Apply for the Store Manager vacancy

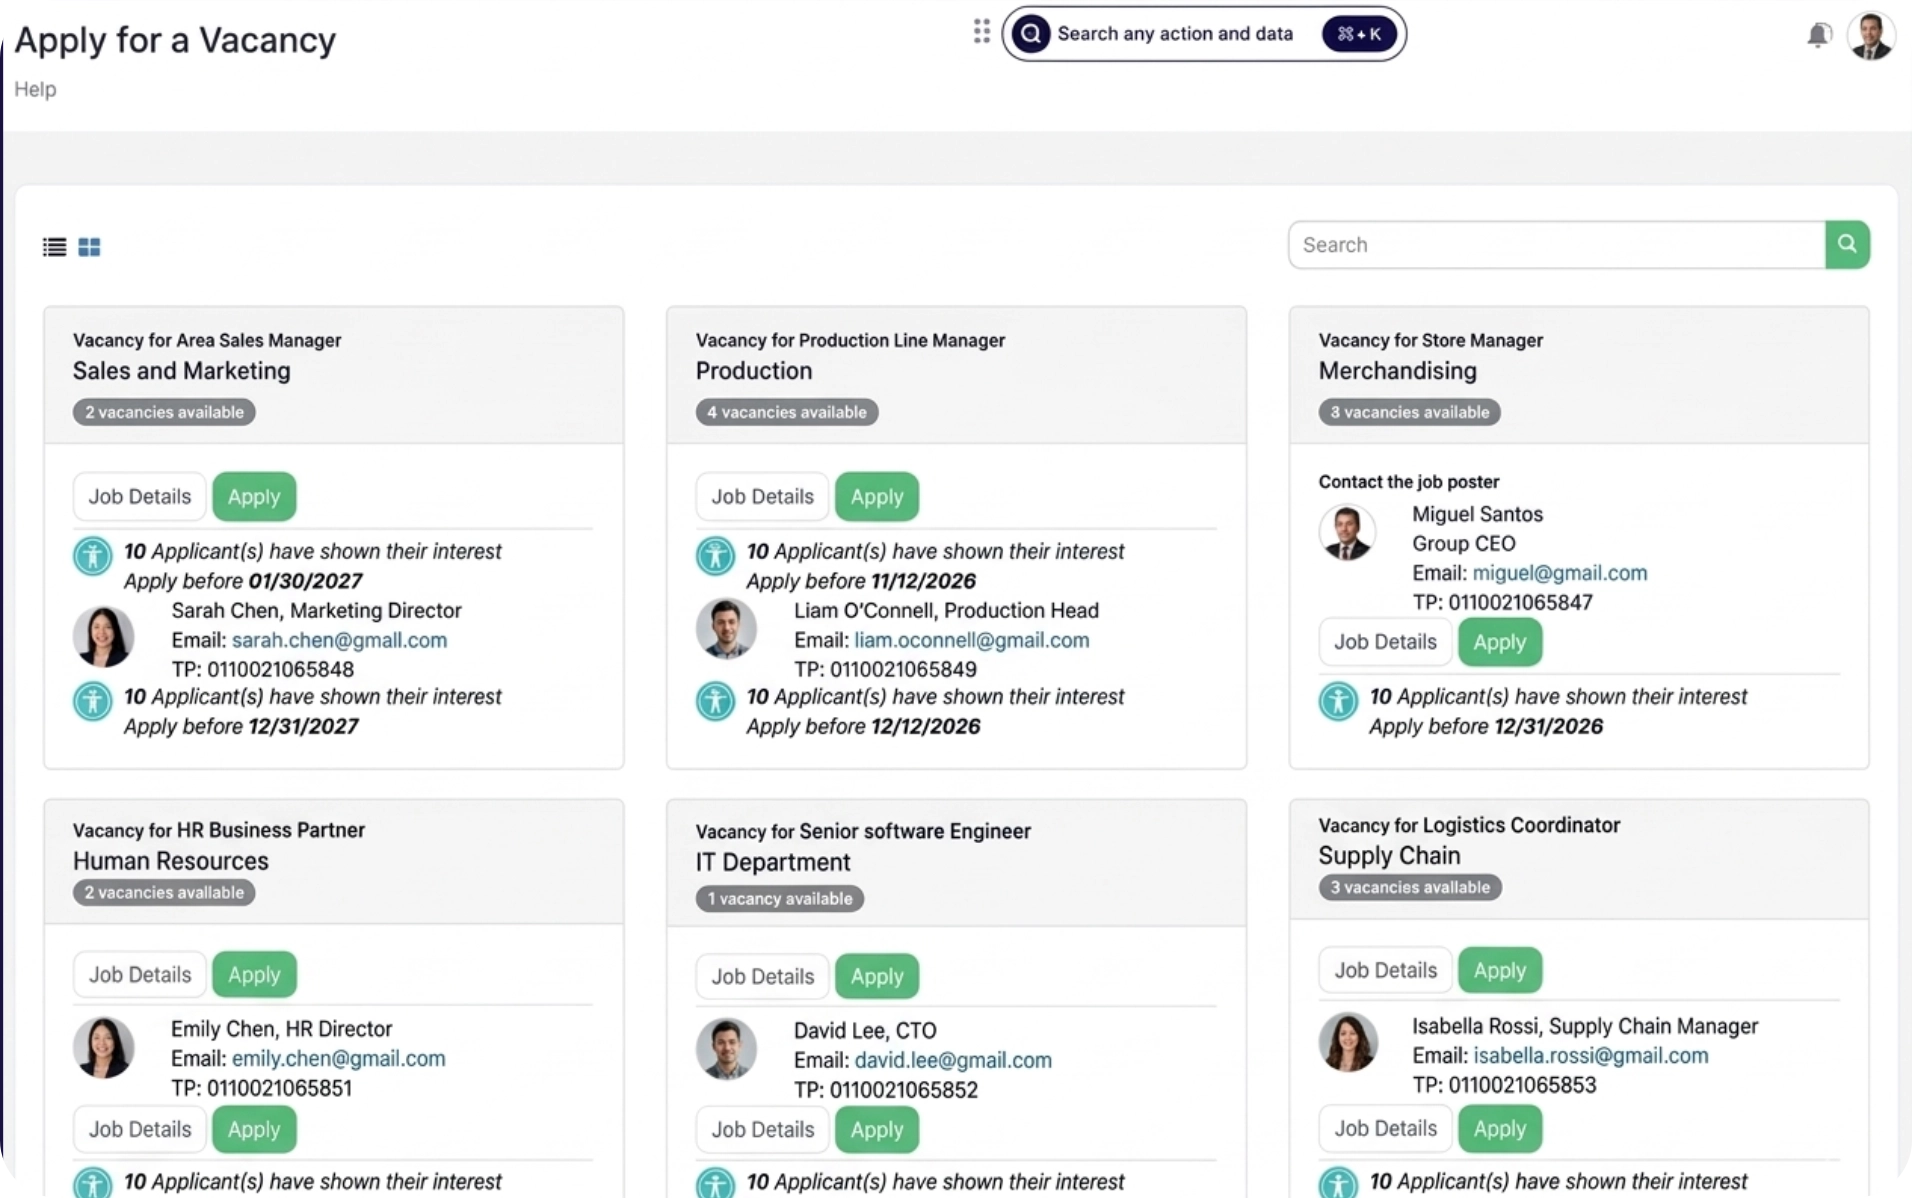click(x=1500, y=642)
